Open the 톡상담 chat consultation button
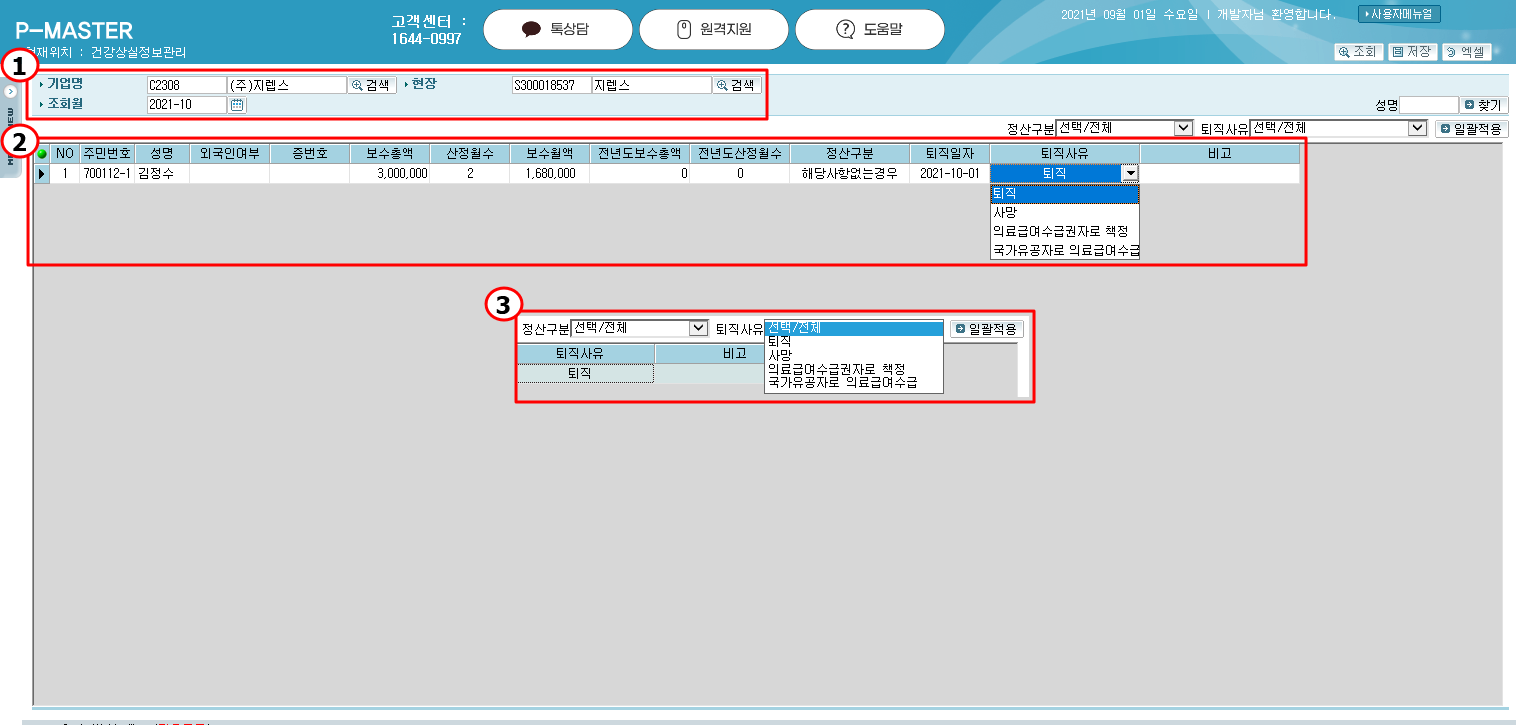 click(x=557, y=29)
